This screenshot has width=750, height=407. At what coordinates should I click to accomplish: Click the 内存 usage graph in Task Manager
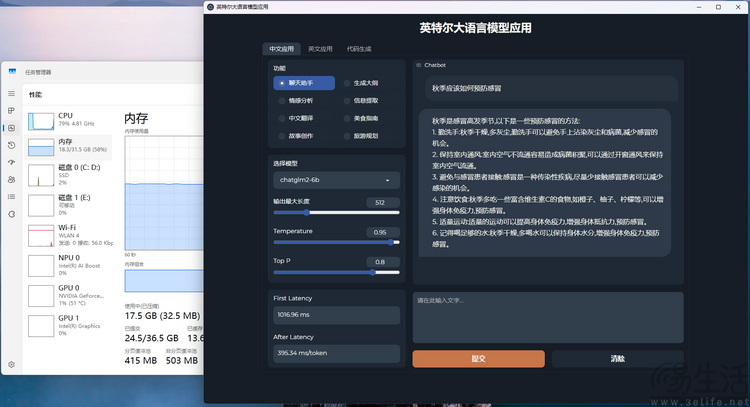(x=164, y=193)
